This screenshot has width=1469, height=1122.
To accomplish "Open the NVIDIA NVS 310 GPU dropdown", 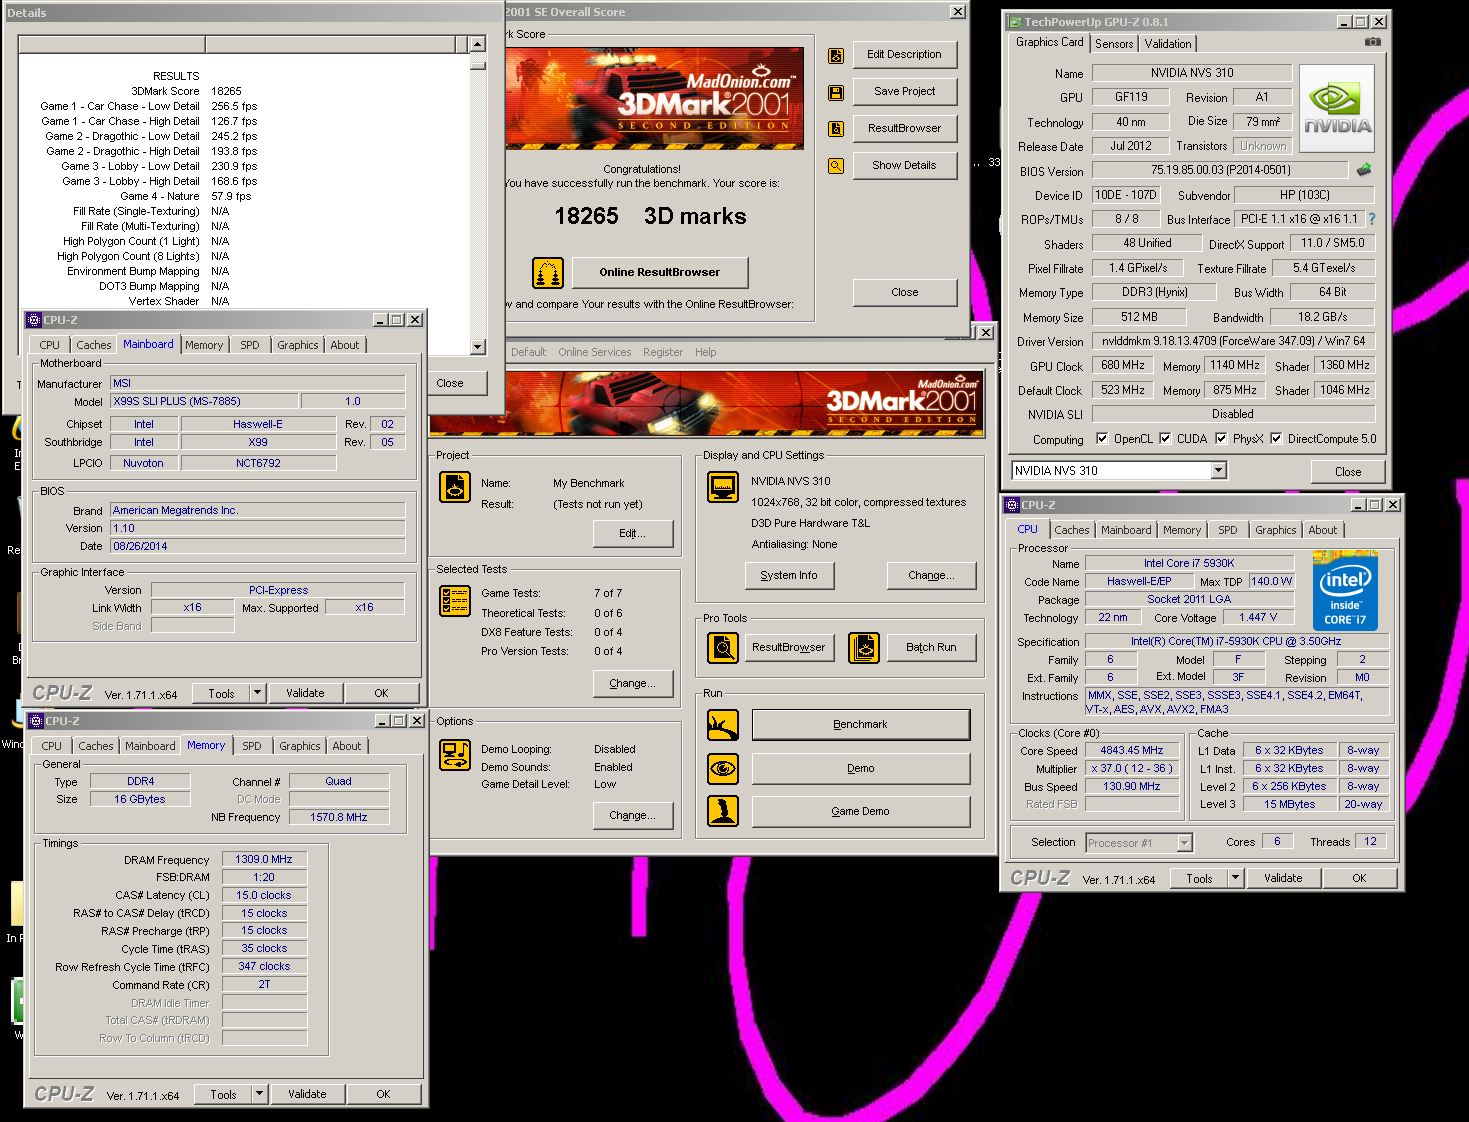I will [1218, 471].
